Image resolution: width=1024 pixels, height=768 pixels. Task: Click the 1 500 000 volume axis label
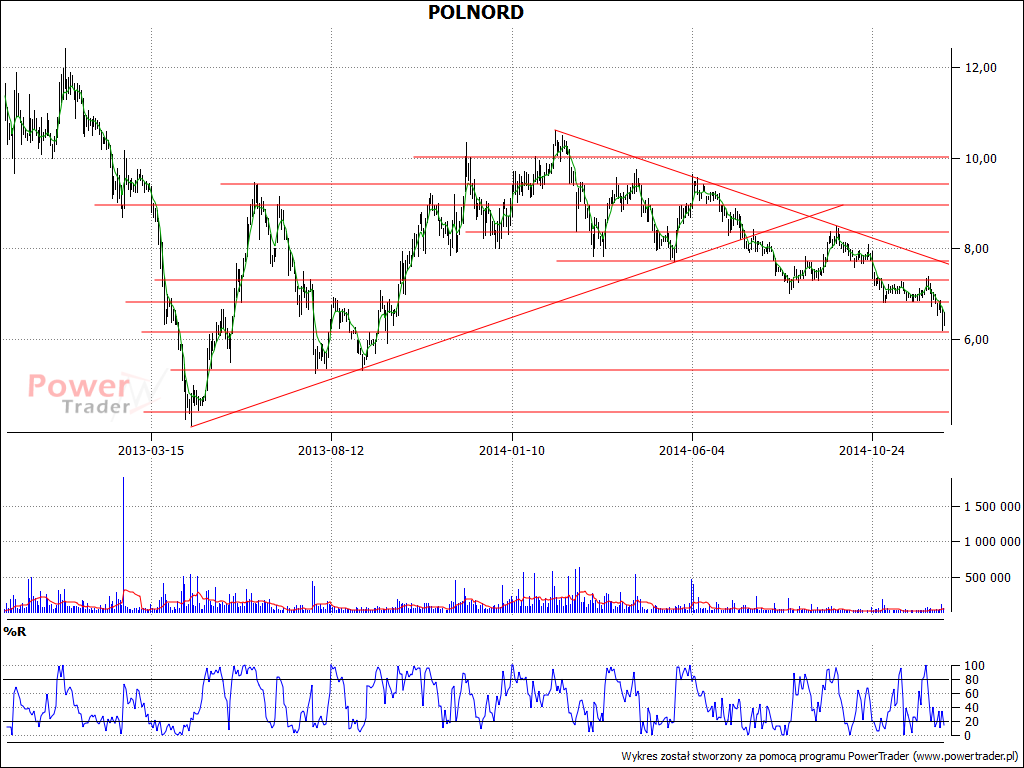point(993,506)
